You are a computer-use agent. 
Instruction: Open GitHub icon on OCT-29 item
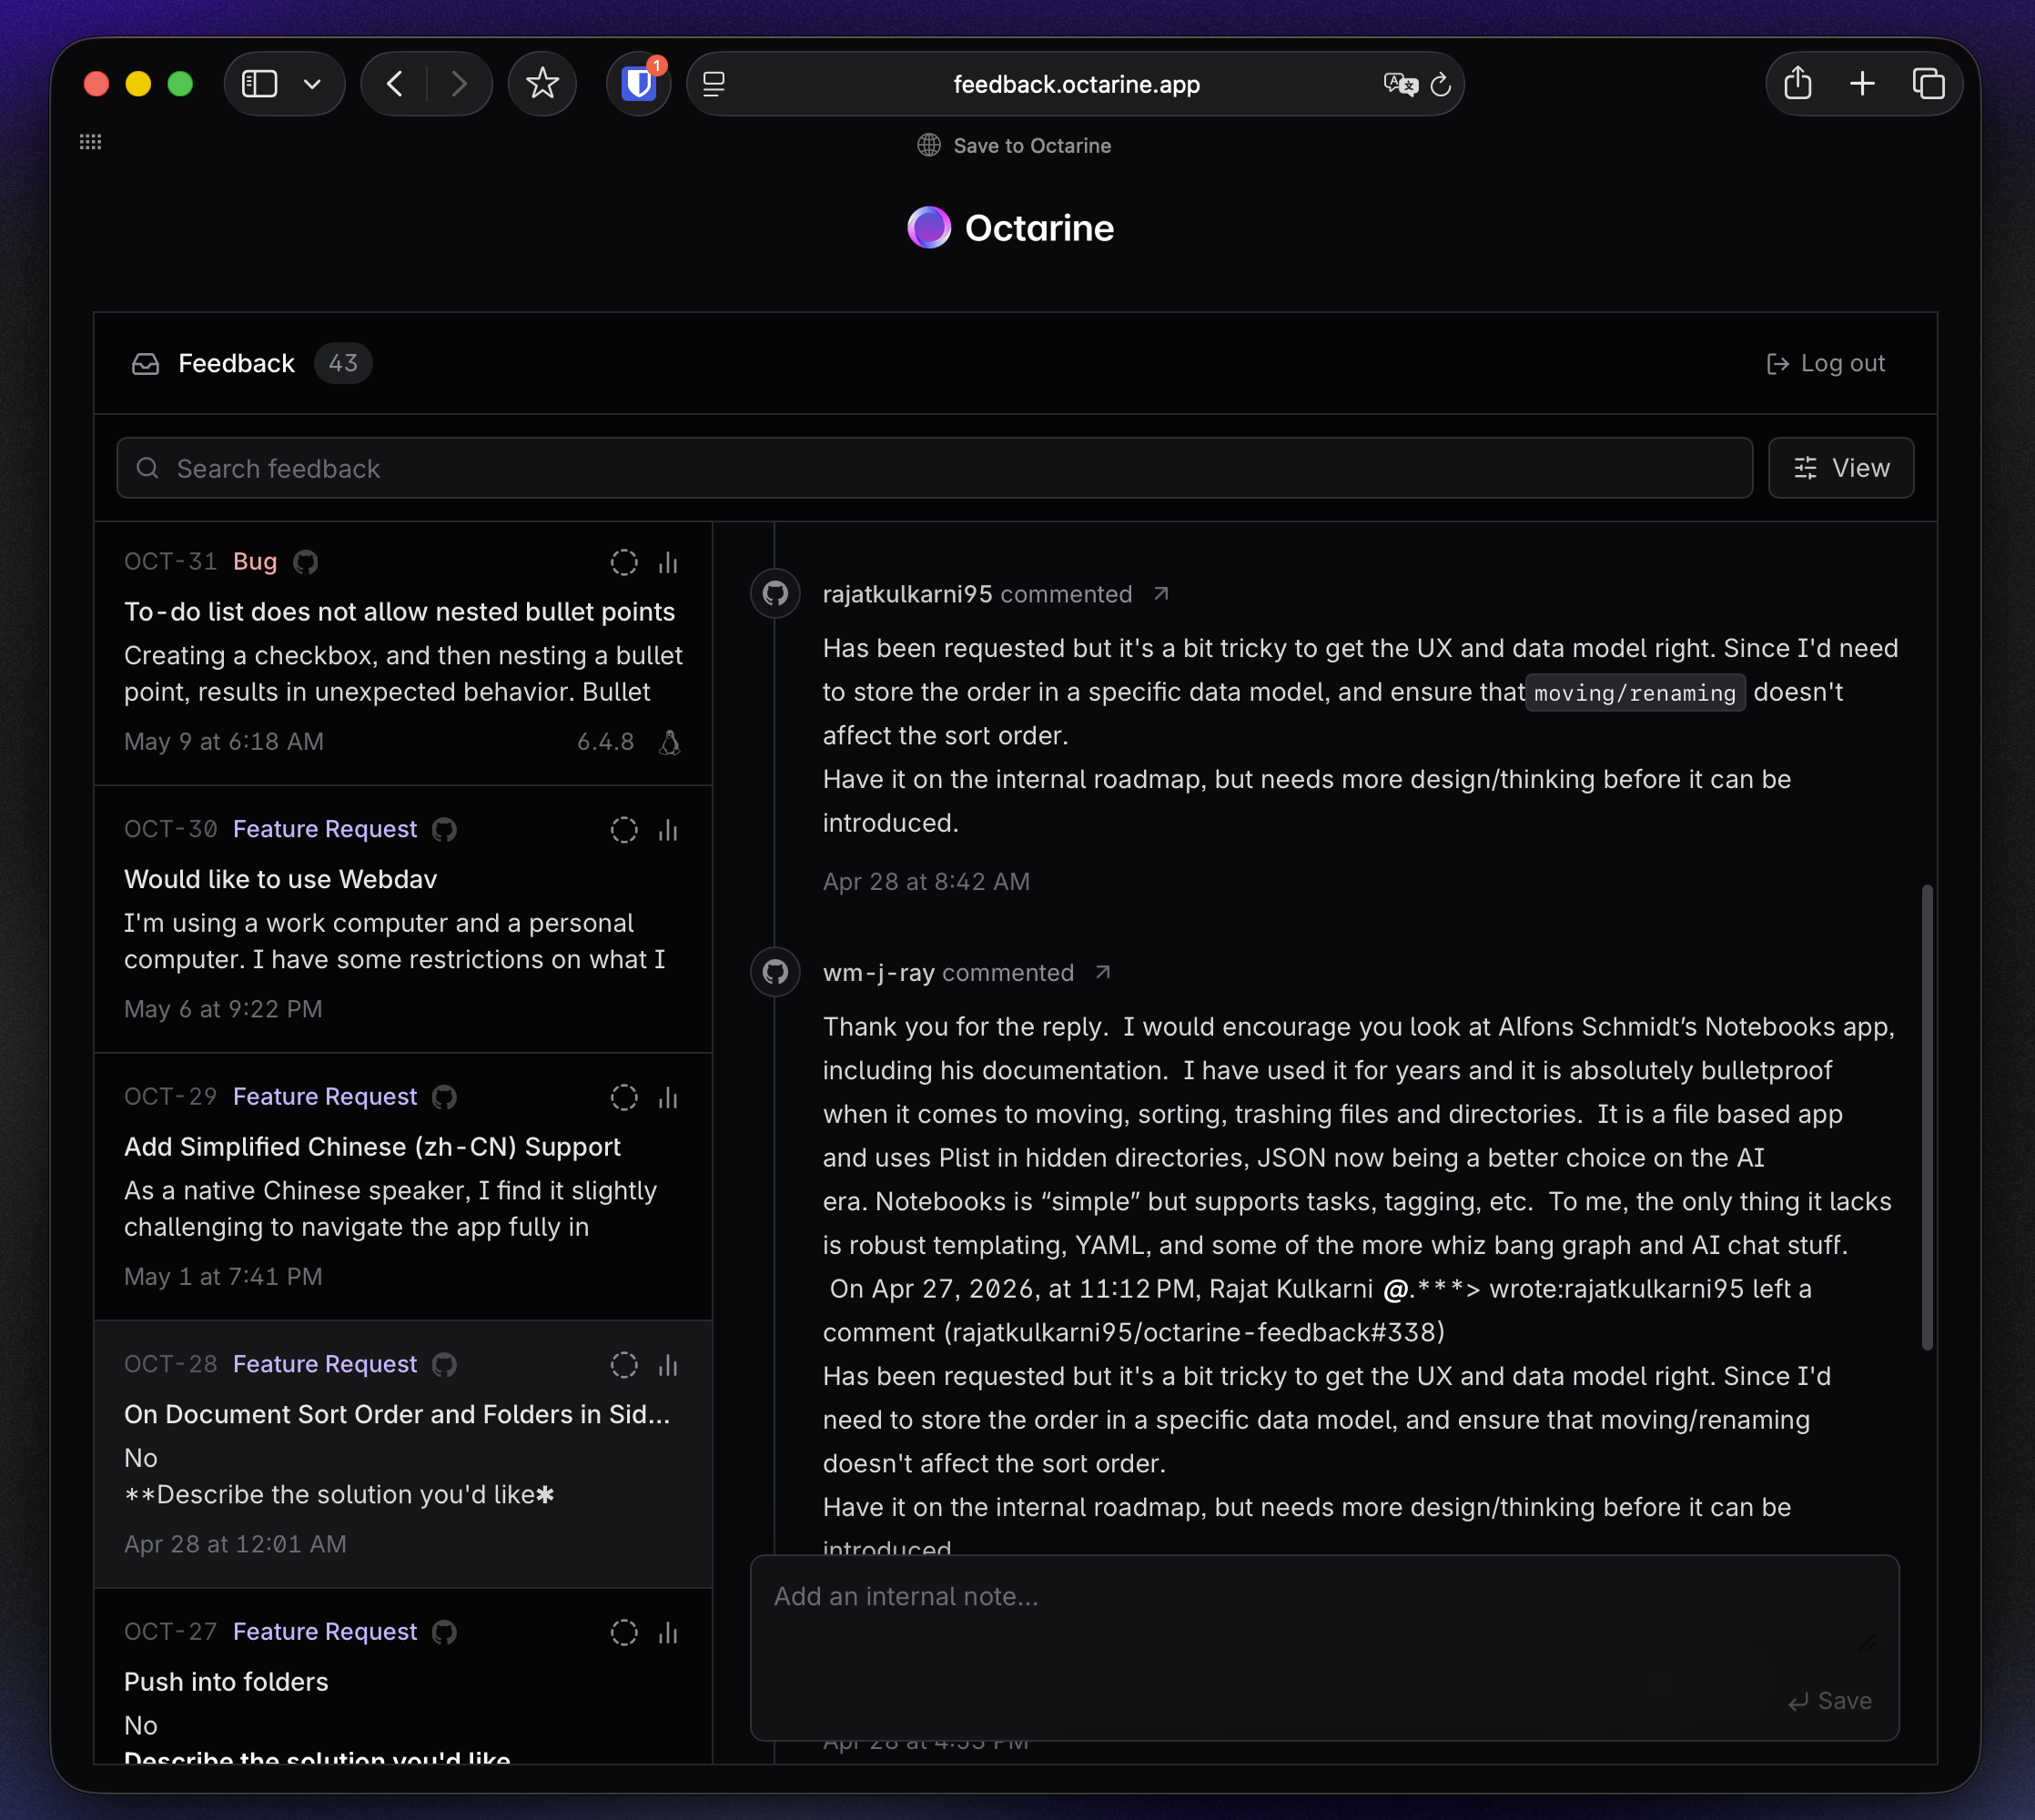(445, 1098)
